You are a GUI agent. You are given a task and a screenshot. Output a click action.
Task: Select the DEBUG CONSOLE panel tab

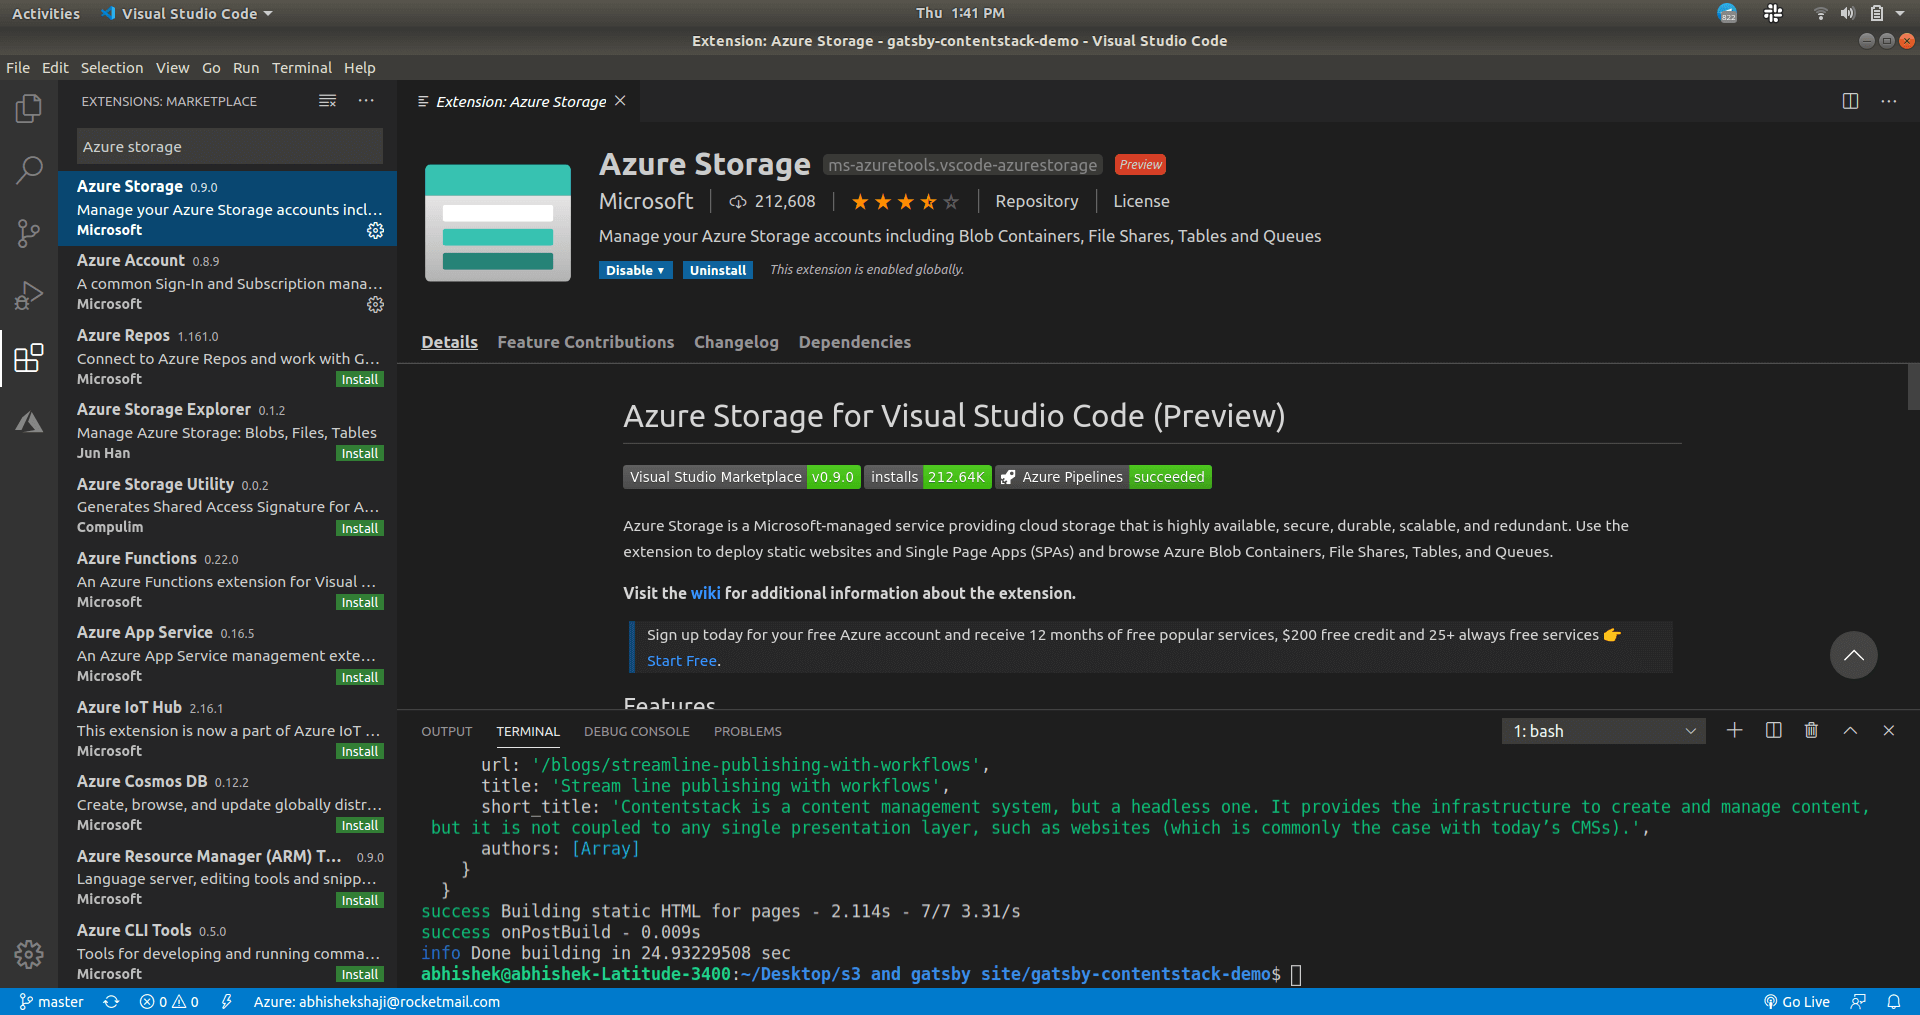pos(637,731)
